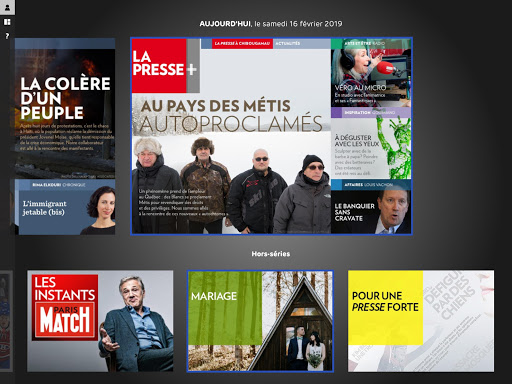Tap the Aujourd'hui date header

271,24
